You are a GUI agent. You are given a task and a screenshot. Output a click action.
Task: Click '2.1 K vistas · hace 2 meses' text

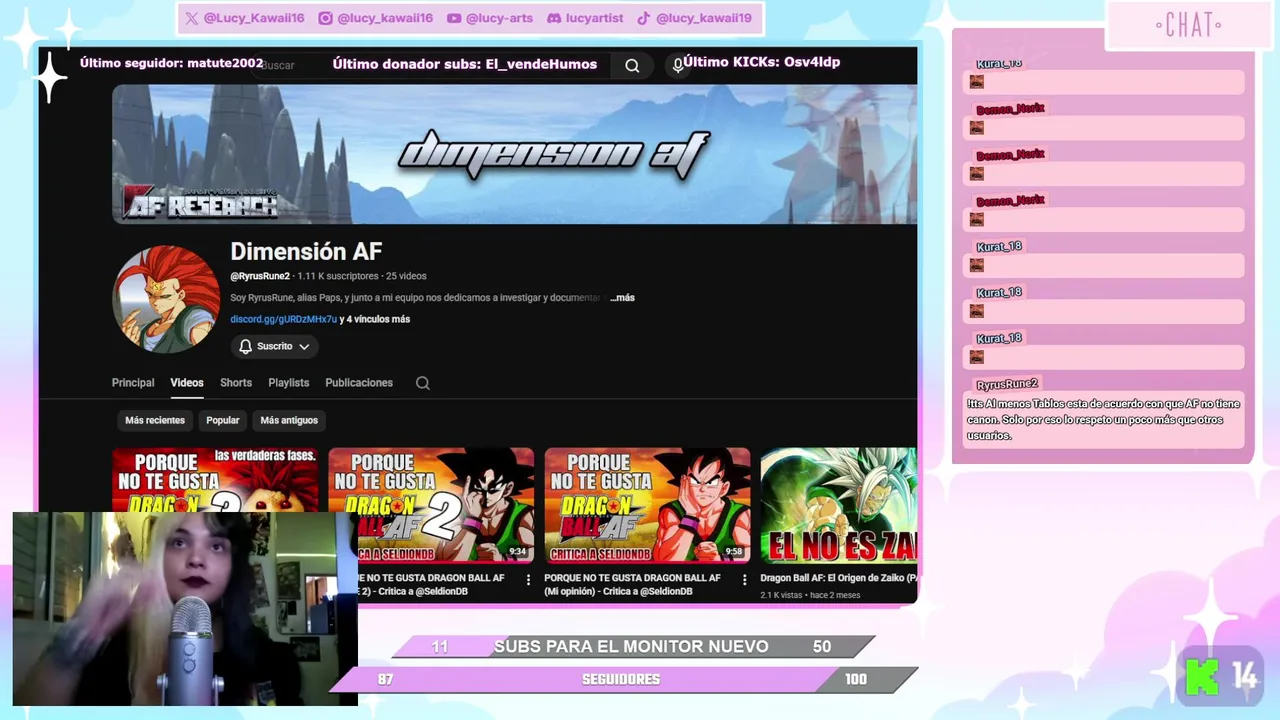pos(810,595)
